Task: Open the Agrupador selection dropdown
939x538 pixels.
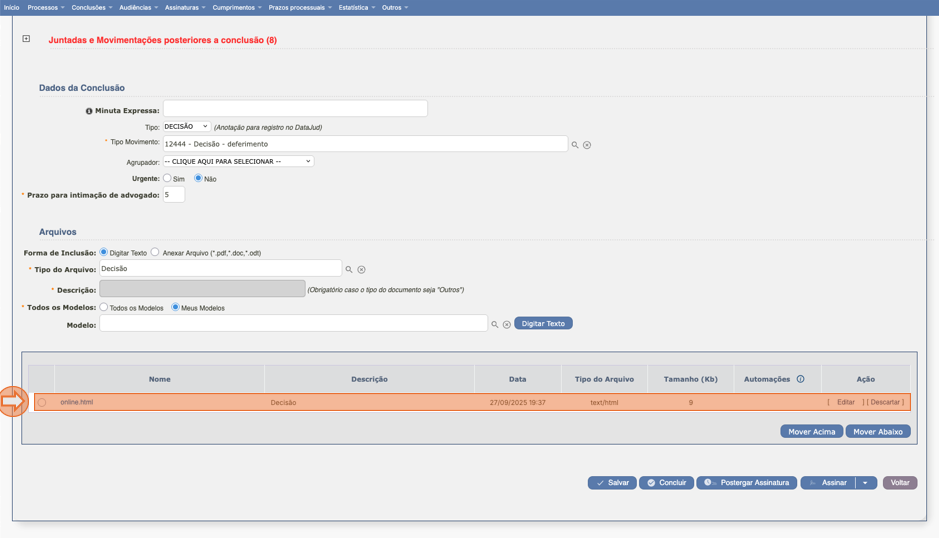Action: point(238,161)
